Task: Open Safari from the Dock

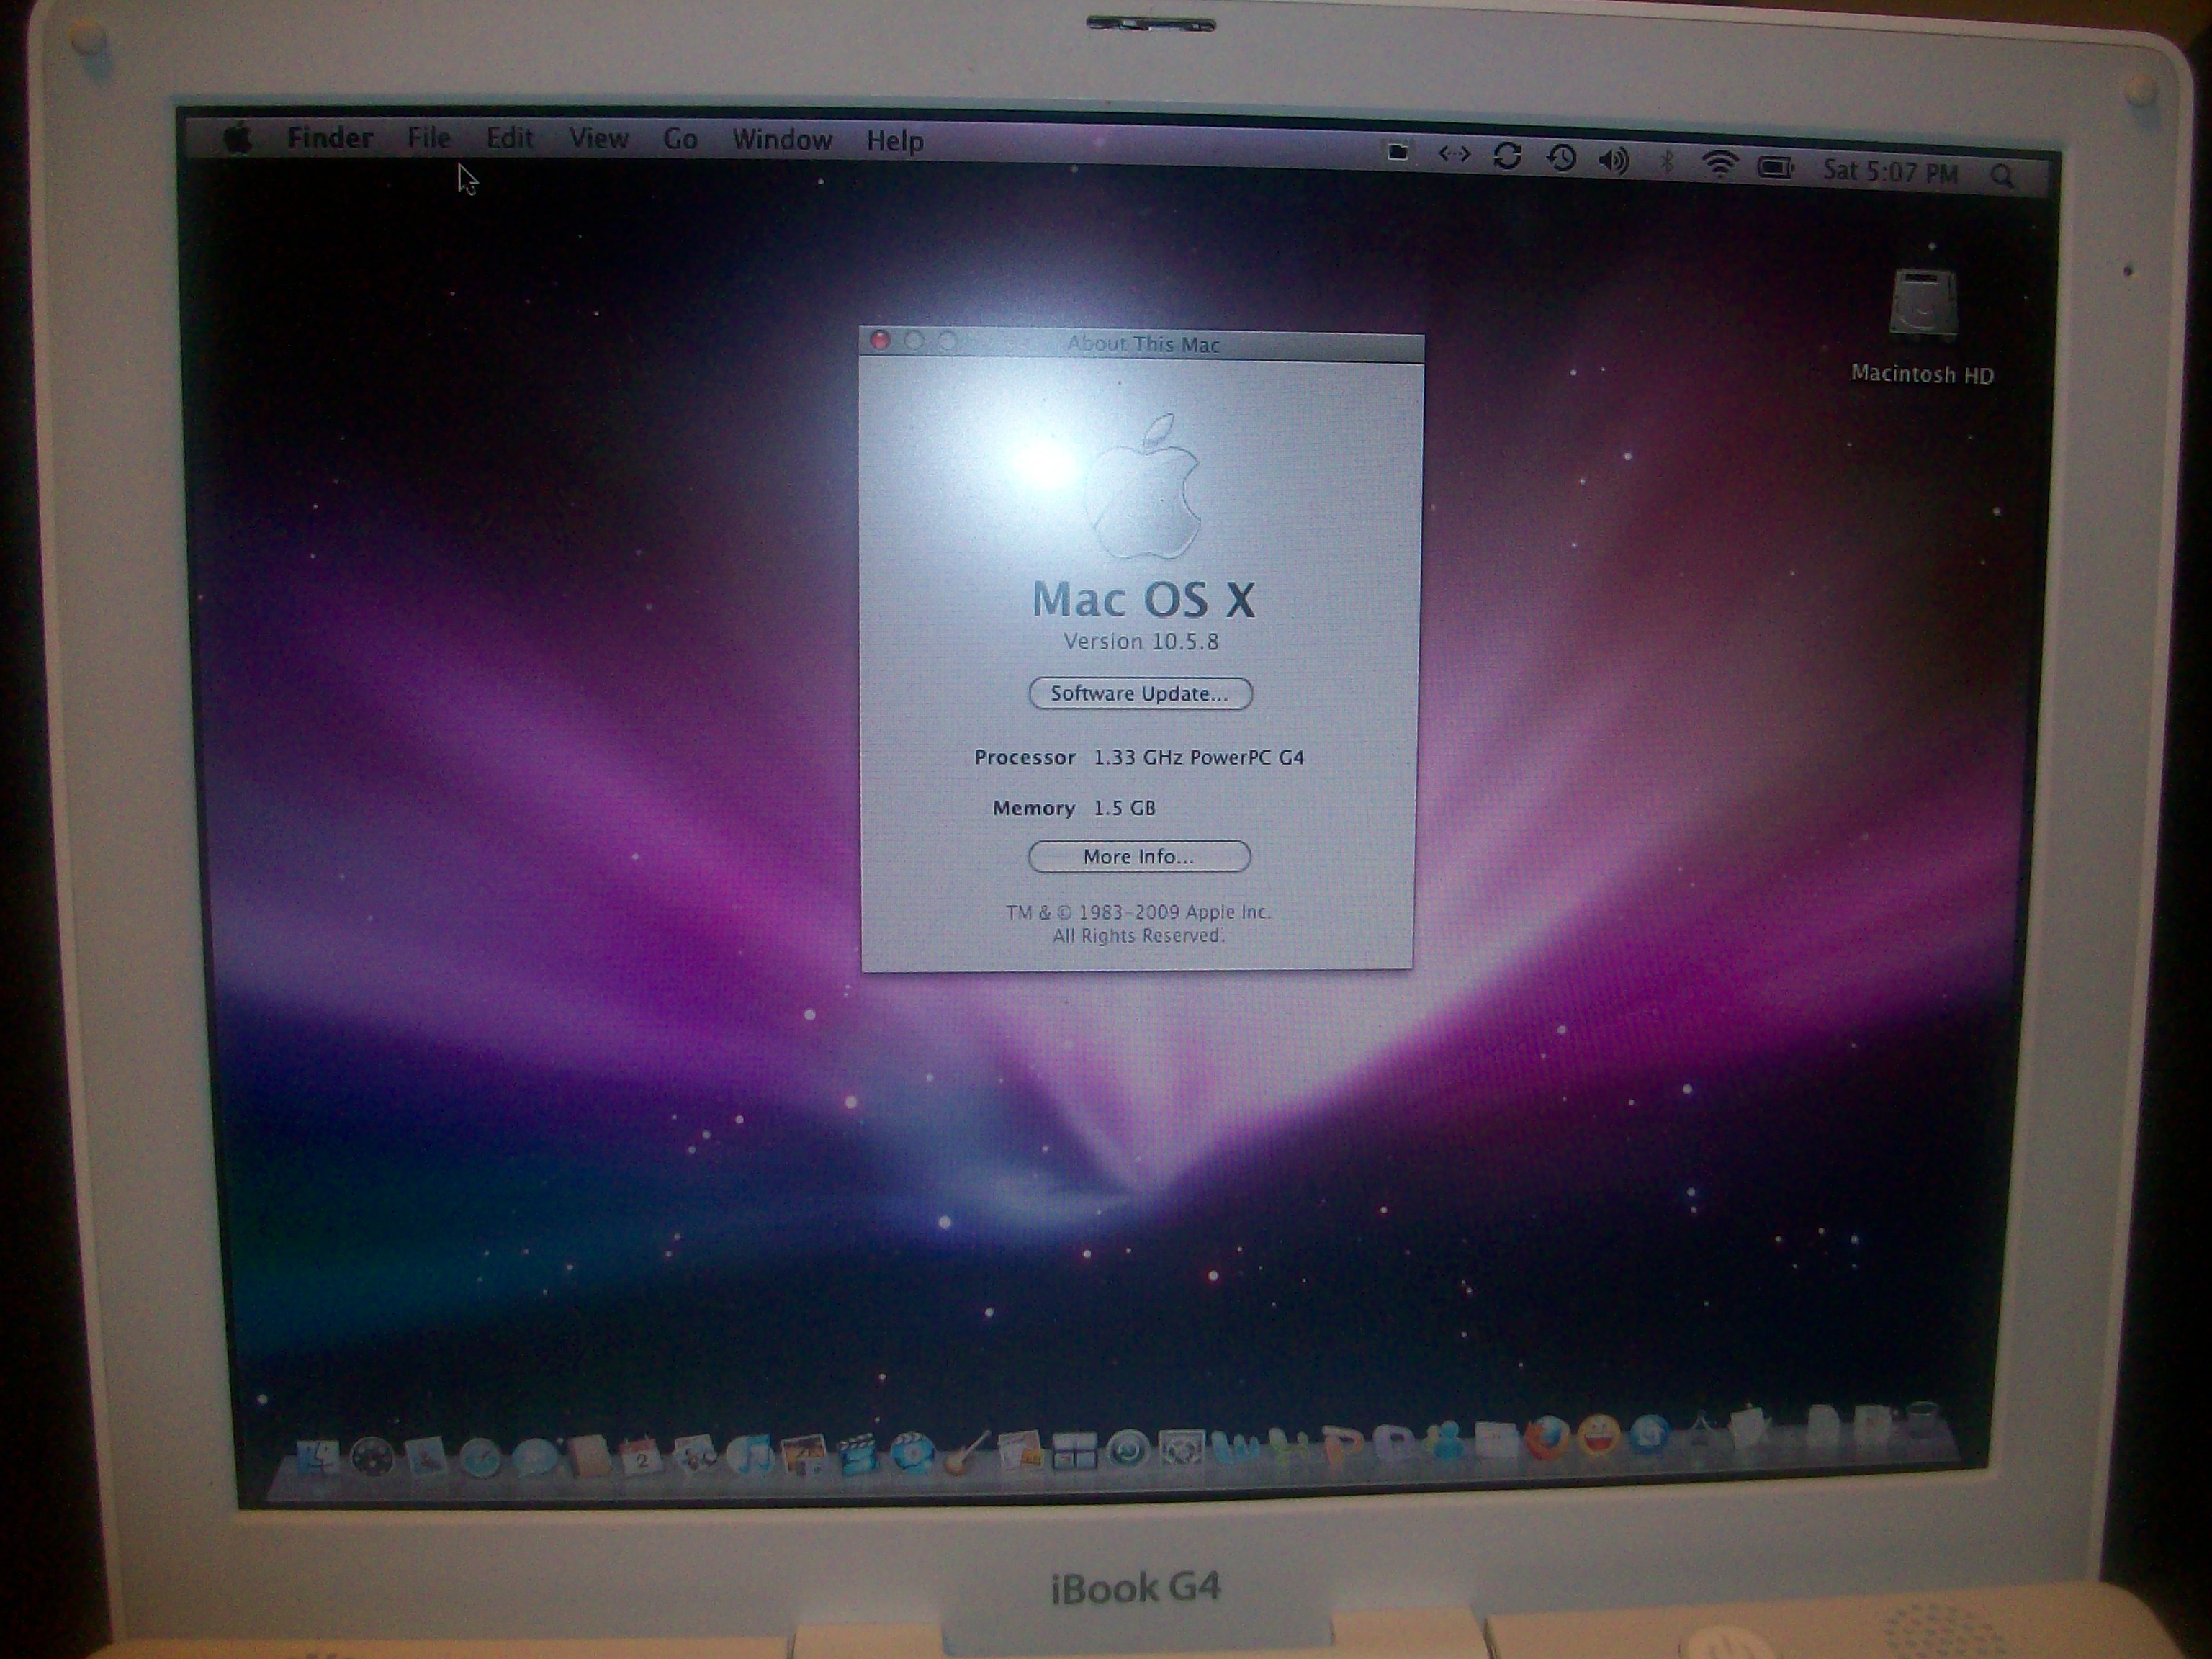Action: (480, 1459)
